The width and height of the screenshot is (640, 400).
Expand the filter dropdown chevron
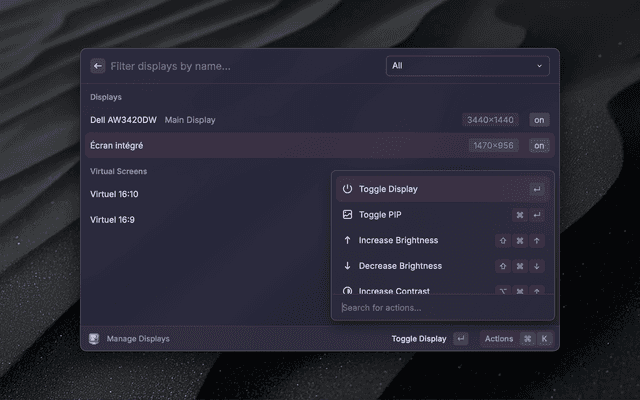540,66
